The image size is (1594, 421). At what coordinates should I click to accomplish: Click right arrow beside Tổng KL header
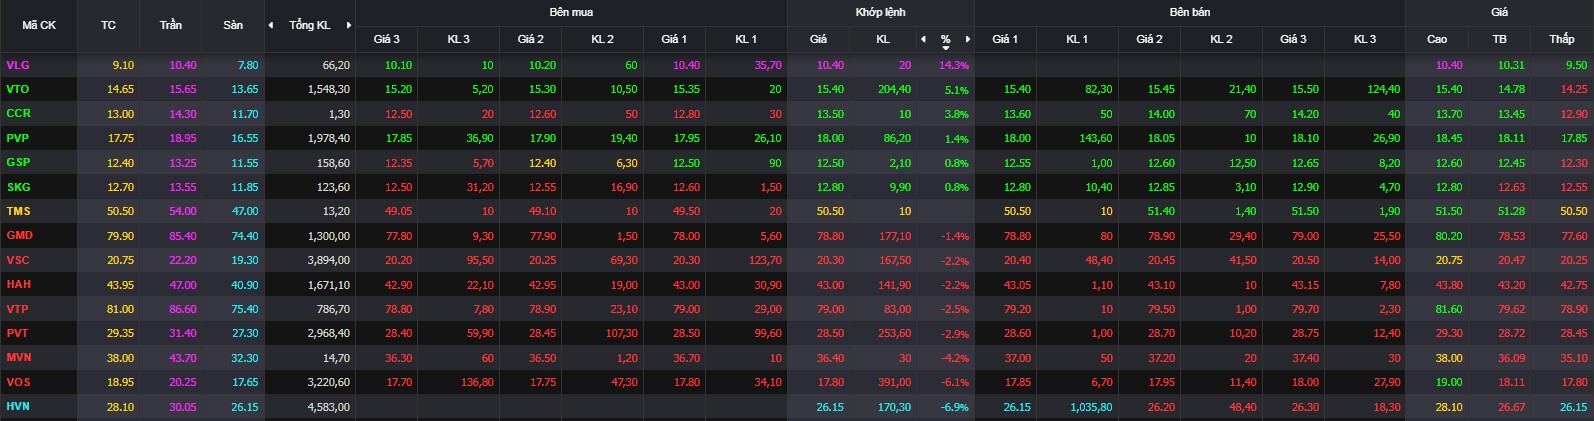tap(349, 25)
